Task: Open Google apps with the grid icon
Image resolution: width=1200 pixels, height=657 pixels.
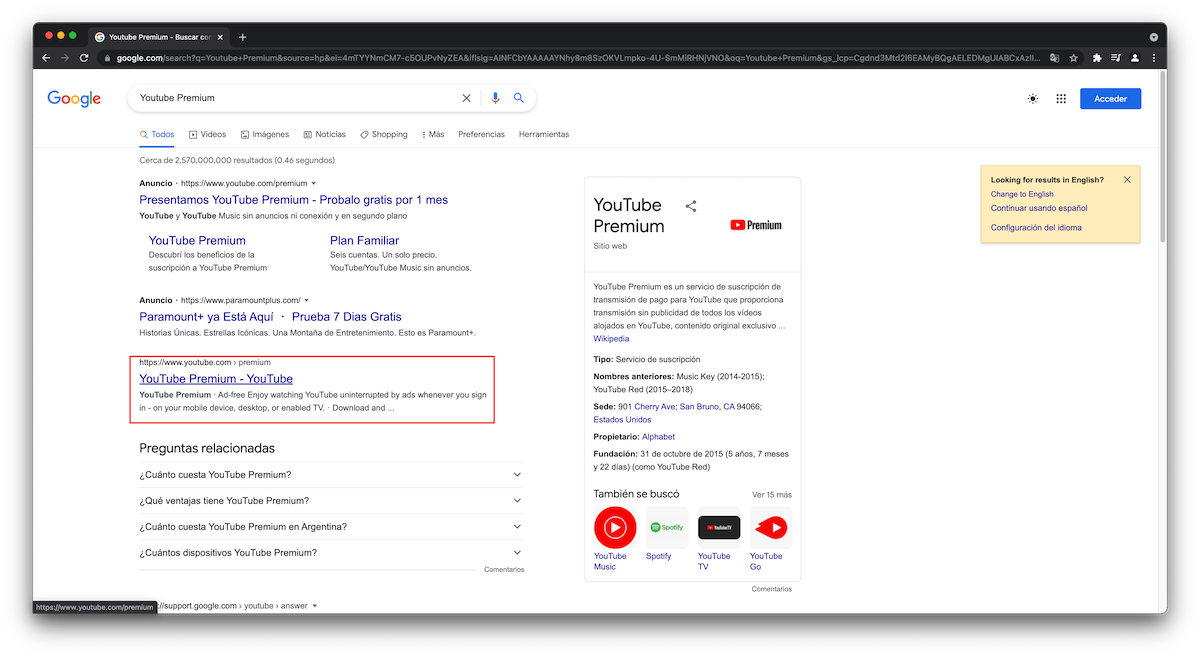Action: [x=1061, y=98]
